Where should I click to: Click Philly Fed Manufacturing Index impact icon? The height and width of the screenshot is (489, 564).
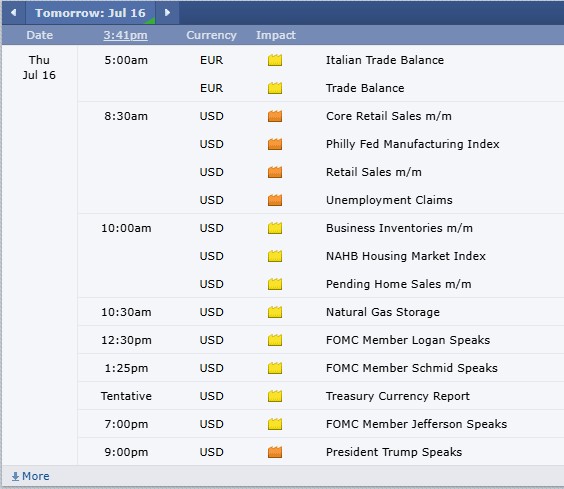point(275,144)
